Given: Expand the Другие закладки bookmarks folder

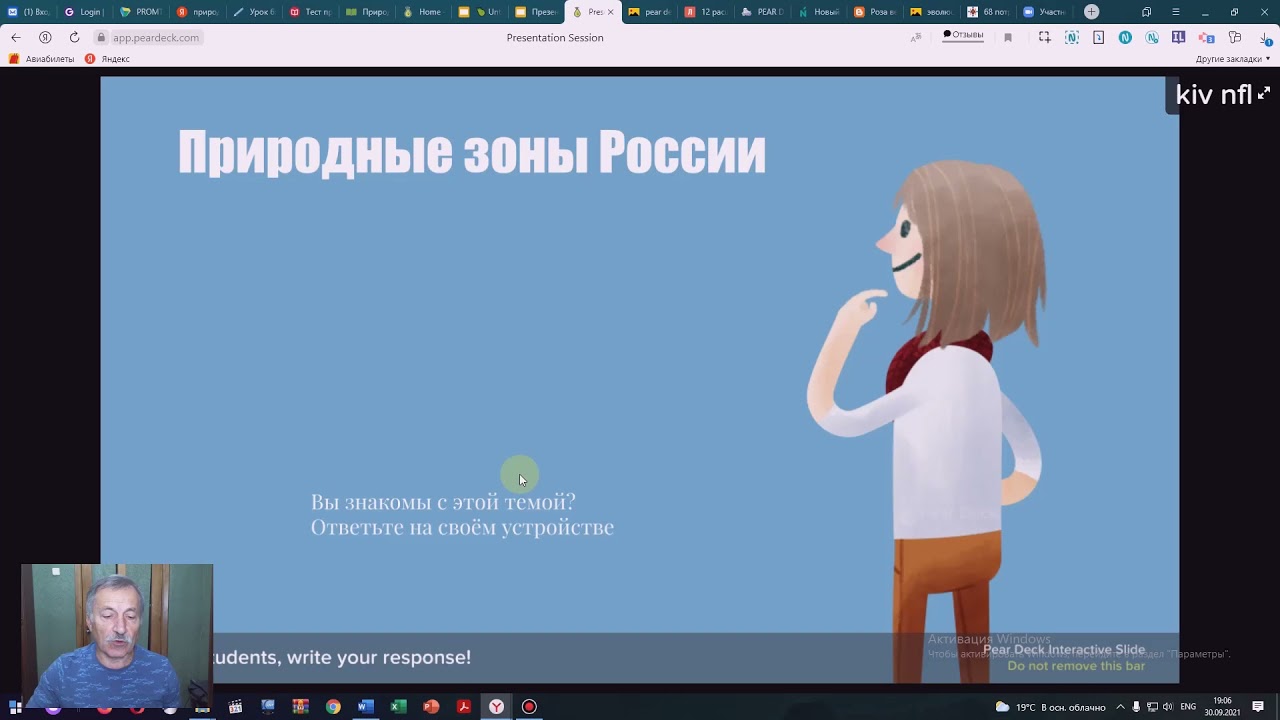Looking at the screenshot, I should (x=1233, y=59).
